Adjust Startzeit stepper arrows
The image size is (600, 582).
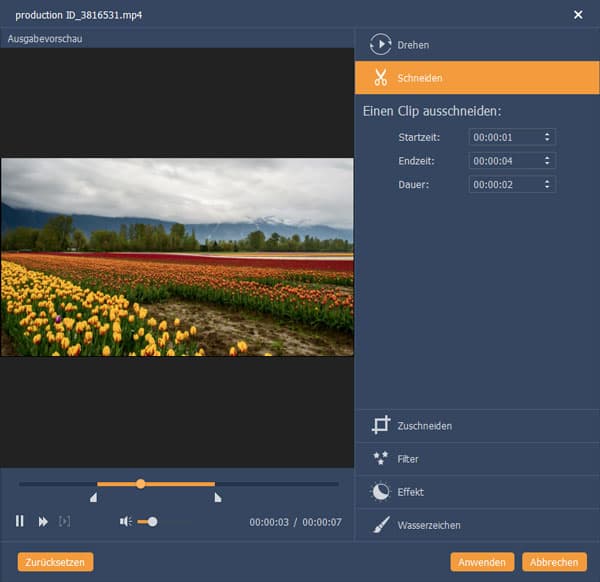(x=547, y=137)
